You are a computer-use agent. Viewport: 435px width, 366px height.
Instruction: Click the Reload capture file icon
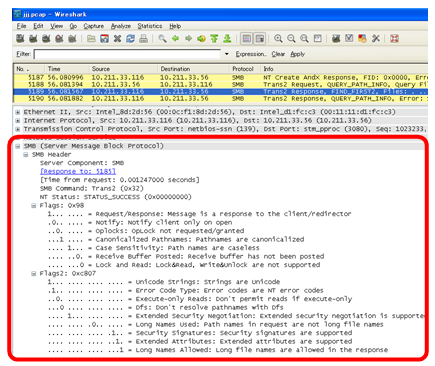(130, 39)
